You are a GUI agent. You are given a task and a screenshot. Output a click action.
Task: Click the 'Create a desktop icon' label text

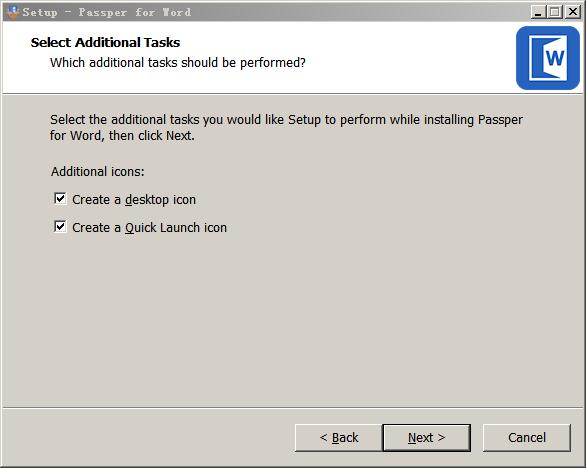click(134, 200)
